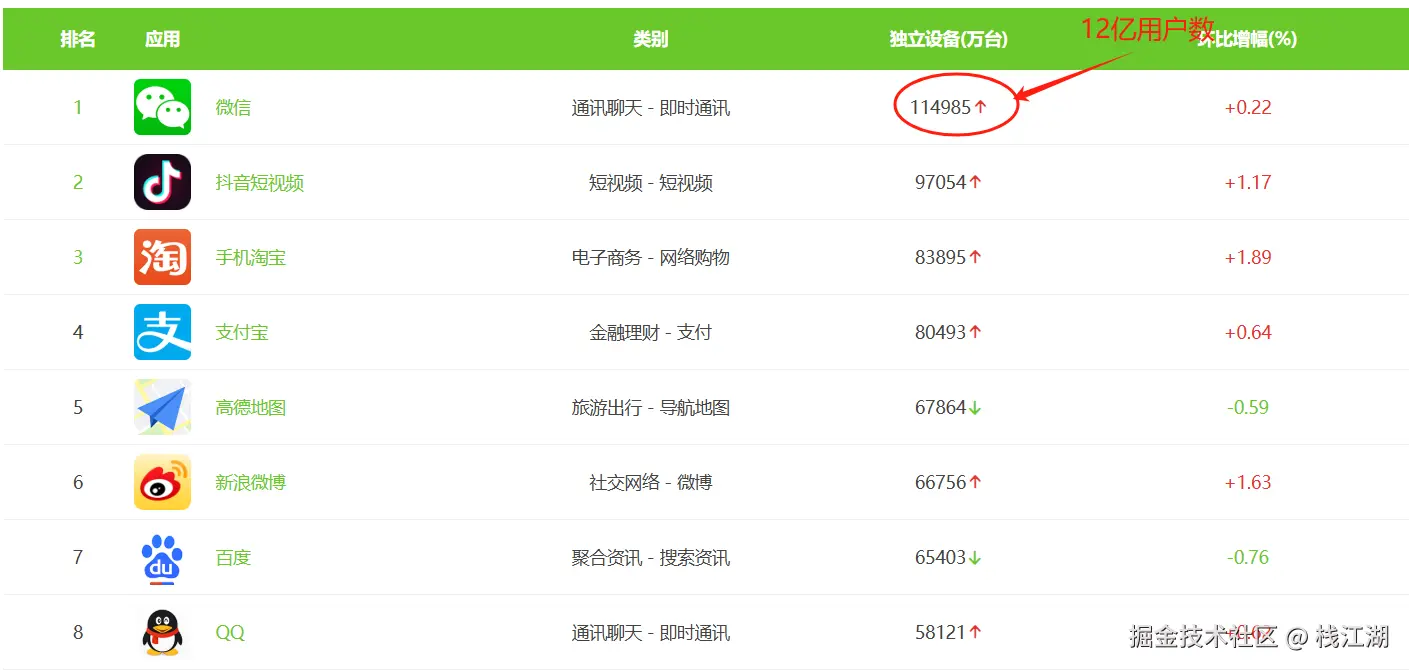Open the 抖音短视频 app link
The height and width of the screenshot is (670, 1409).
pos(260,183)
